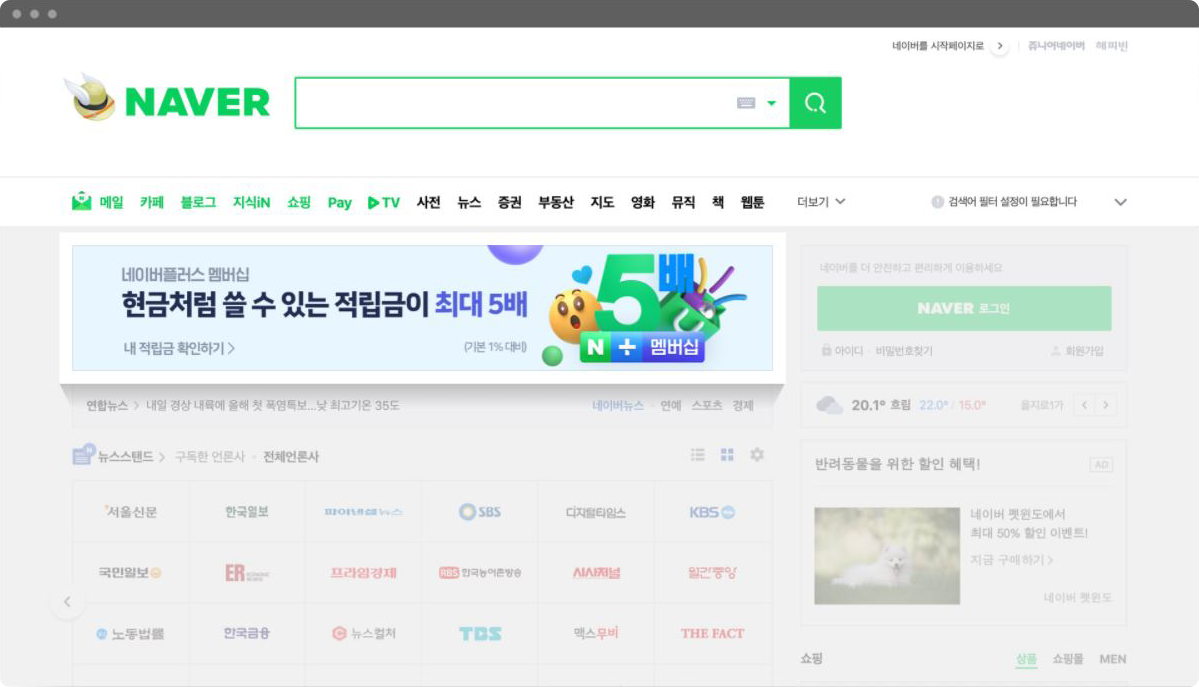
Task: Open THE FACT press logo
Action: click(712, 633)
